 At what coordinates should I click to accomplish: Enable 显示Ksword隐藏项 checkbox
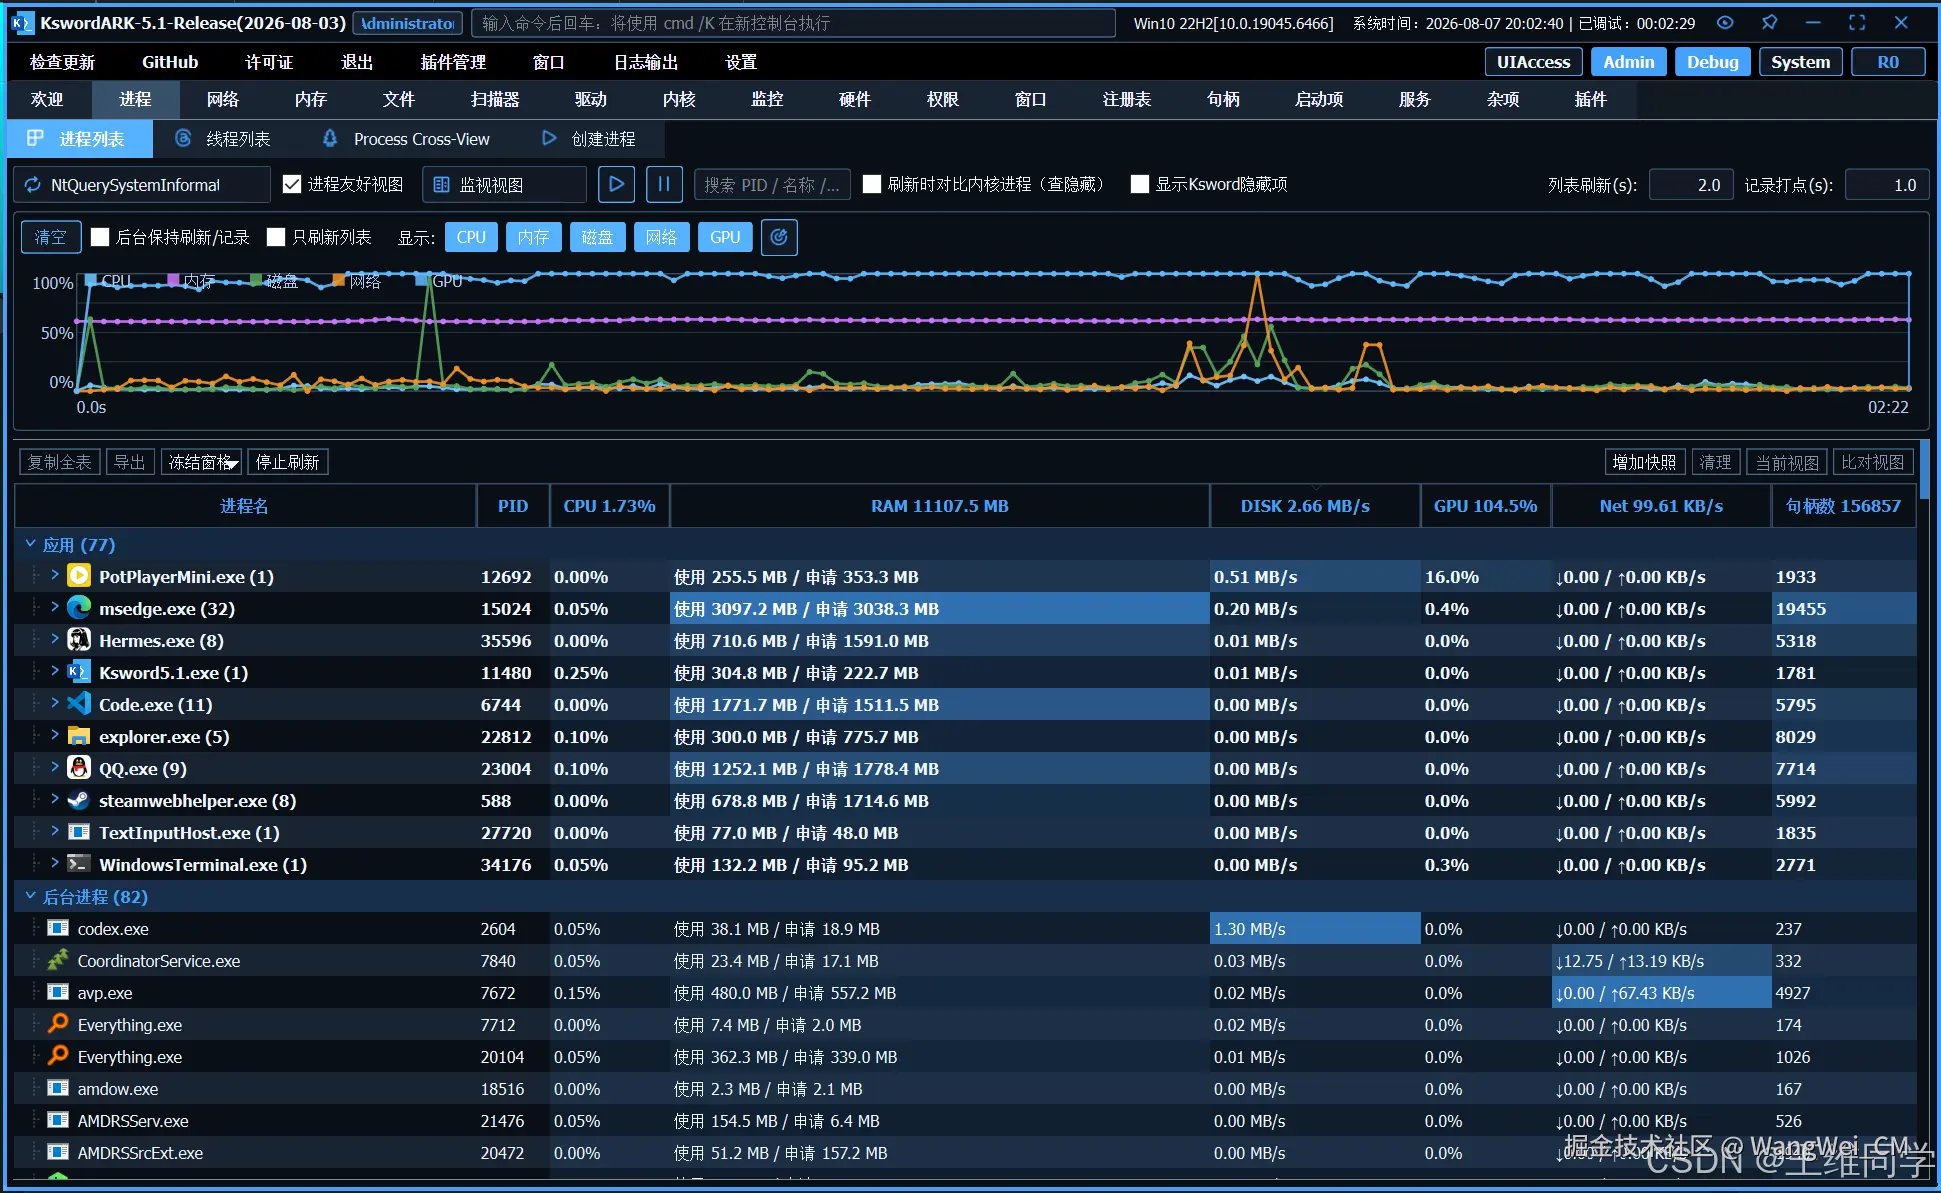(1139, 184)
